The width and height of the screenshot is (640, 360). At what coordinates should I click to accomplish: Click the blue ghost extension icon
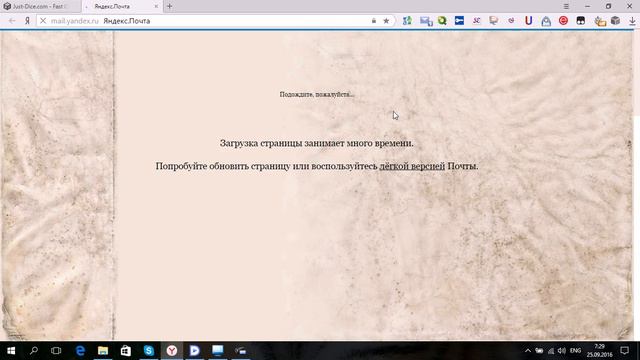(x=546, y=21)
